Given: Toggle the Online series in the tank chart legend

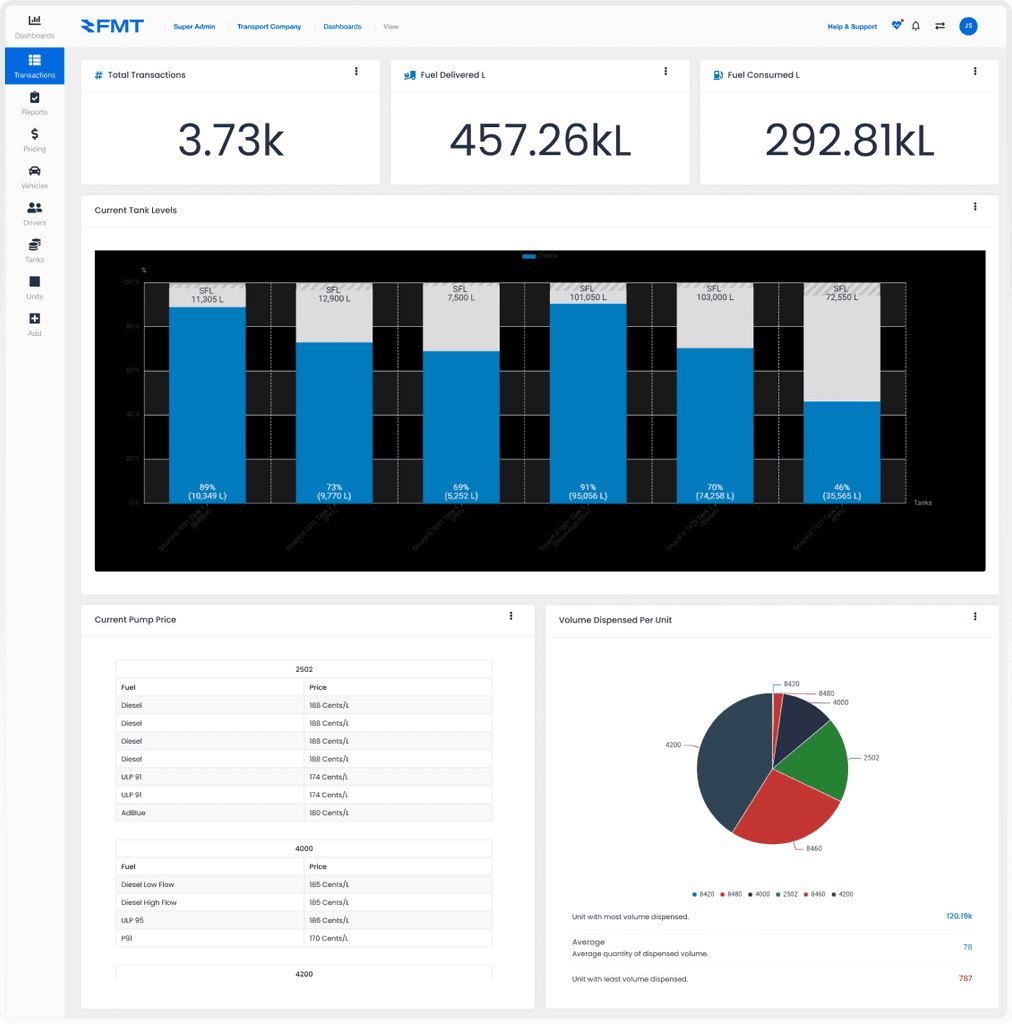Looking at the screenshot, I should pos(539,256).
